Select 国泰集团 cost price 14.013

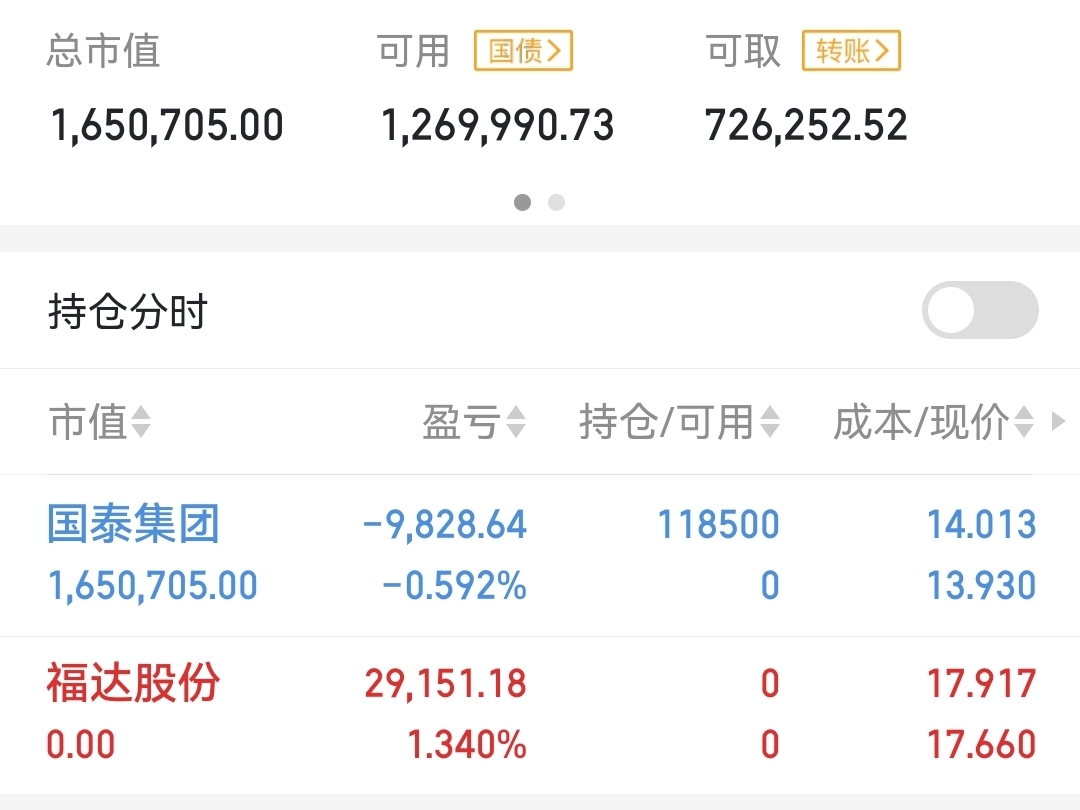982,525
